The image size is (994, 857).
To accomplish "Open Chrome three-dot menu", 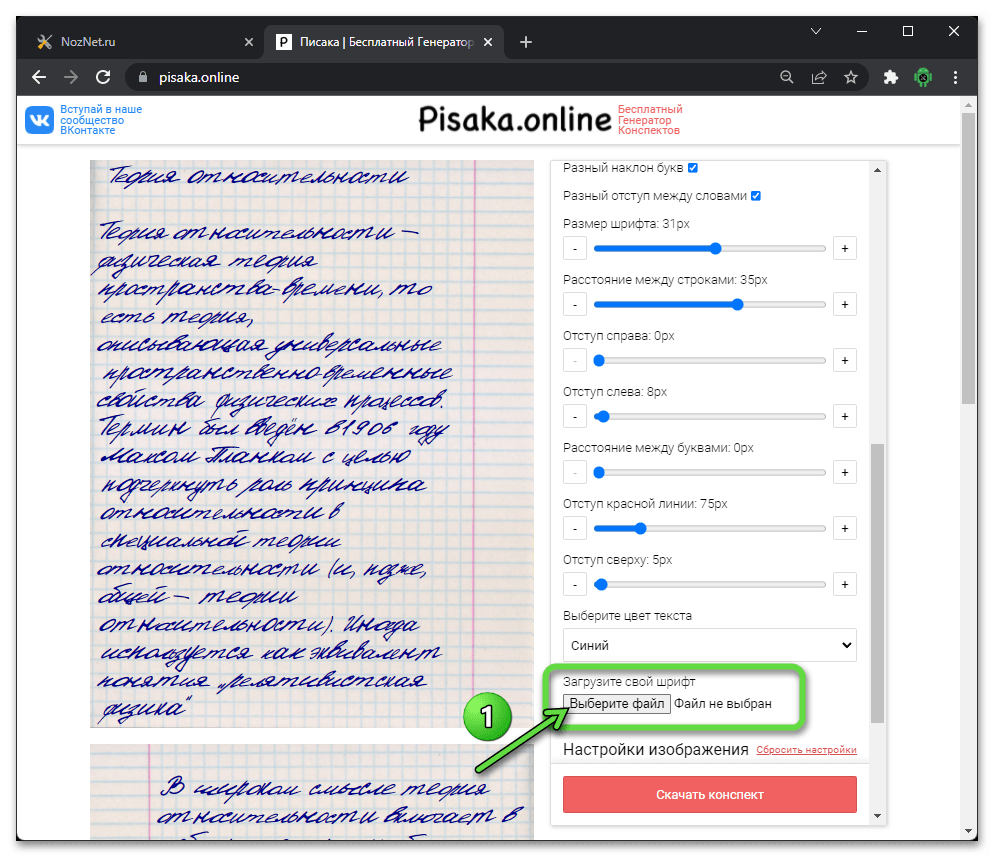I will point(957,77).
